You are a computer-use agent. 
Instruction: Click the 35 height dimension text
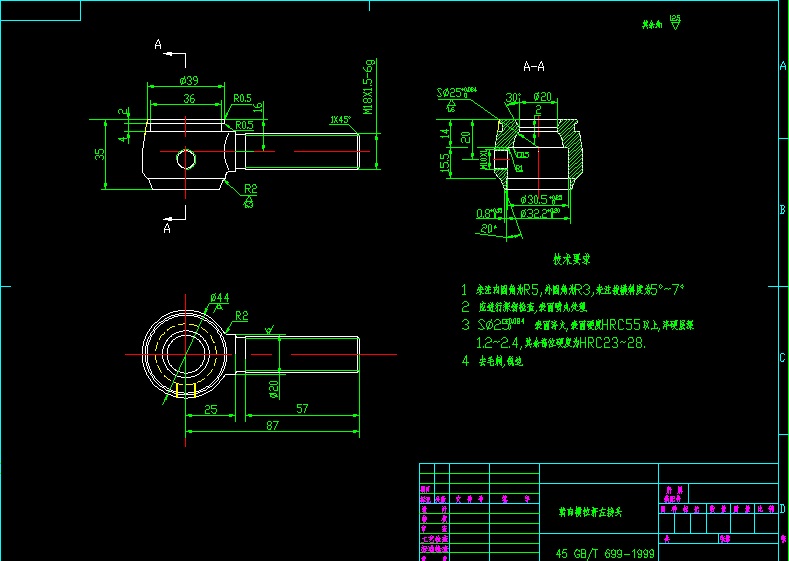(100, 154)
